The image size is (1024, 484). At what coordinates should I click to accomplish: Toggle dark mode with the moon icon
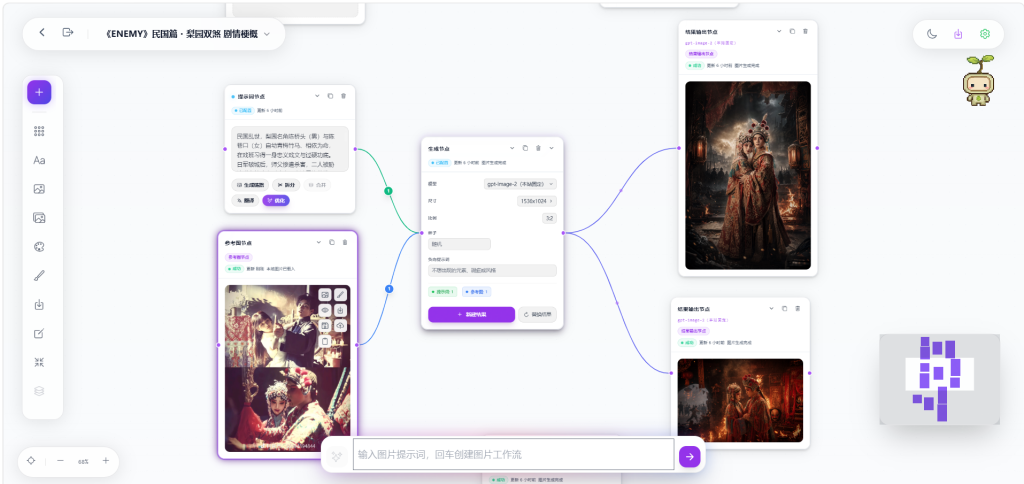(x=933, y=34)
